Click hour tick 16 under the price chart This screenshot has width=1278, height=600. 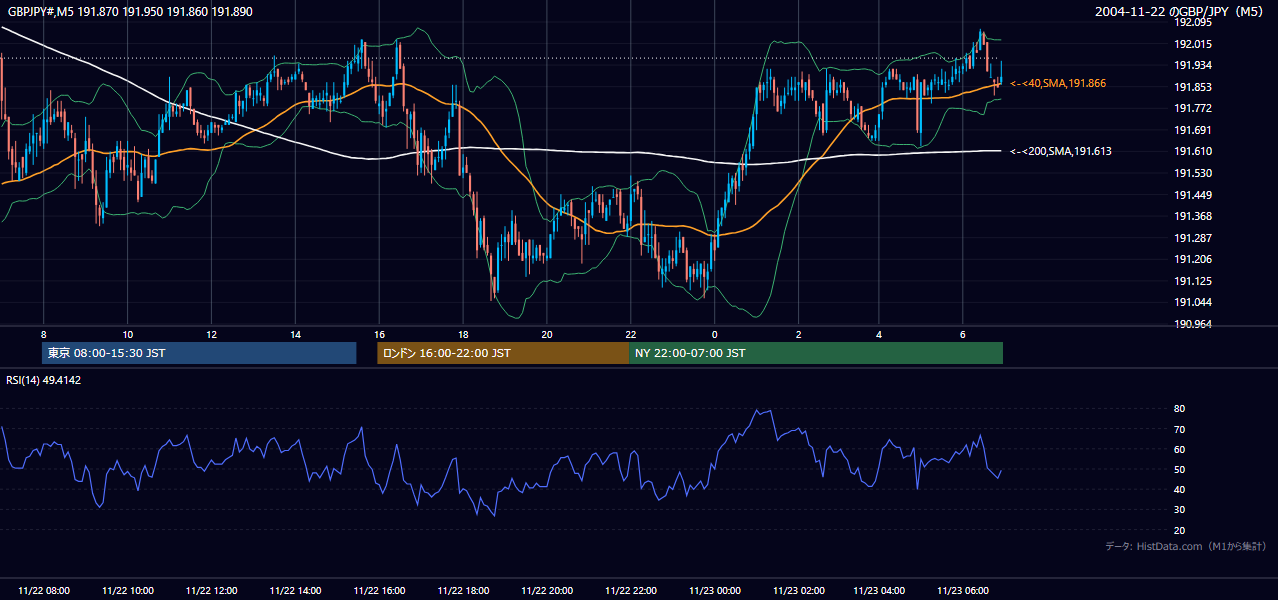coord(379,333)
